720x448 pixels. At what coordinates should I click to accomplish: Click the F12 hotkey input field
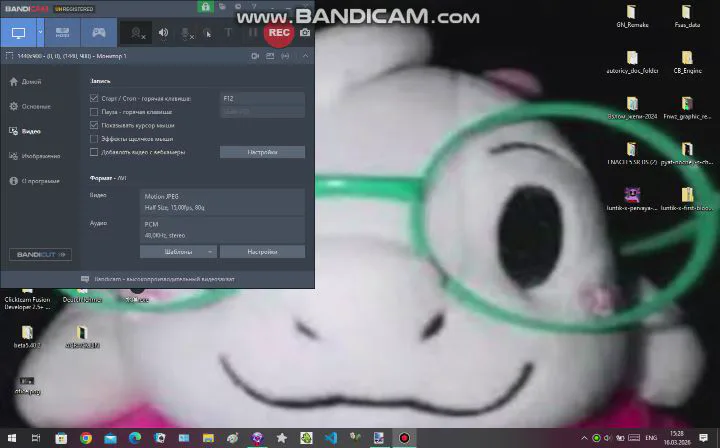click(x=262, y=98)
